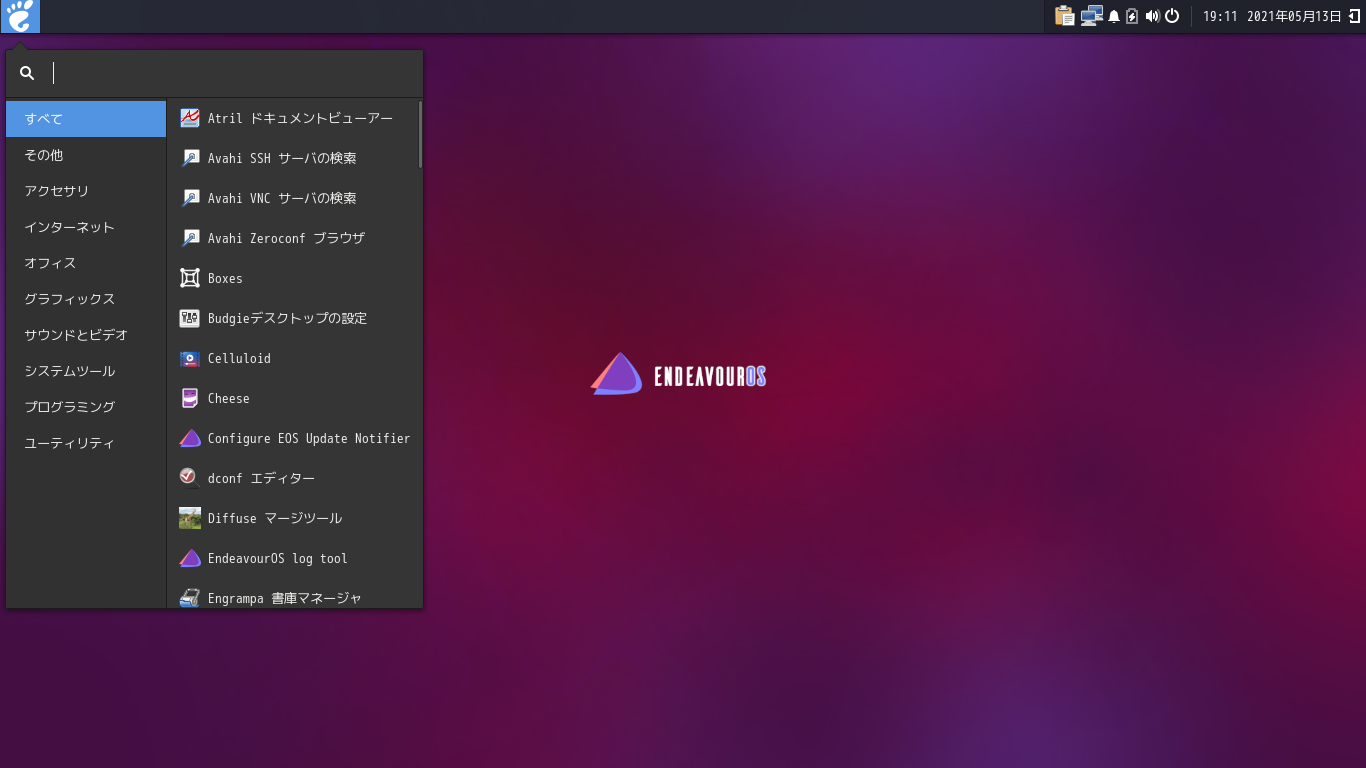The width and height of the screenshot is (1366, 768).
Task: Click the 2021年05月13日 date in the panel
Action: point(1294,16)
